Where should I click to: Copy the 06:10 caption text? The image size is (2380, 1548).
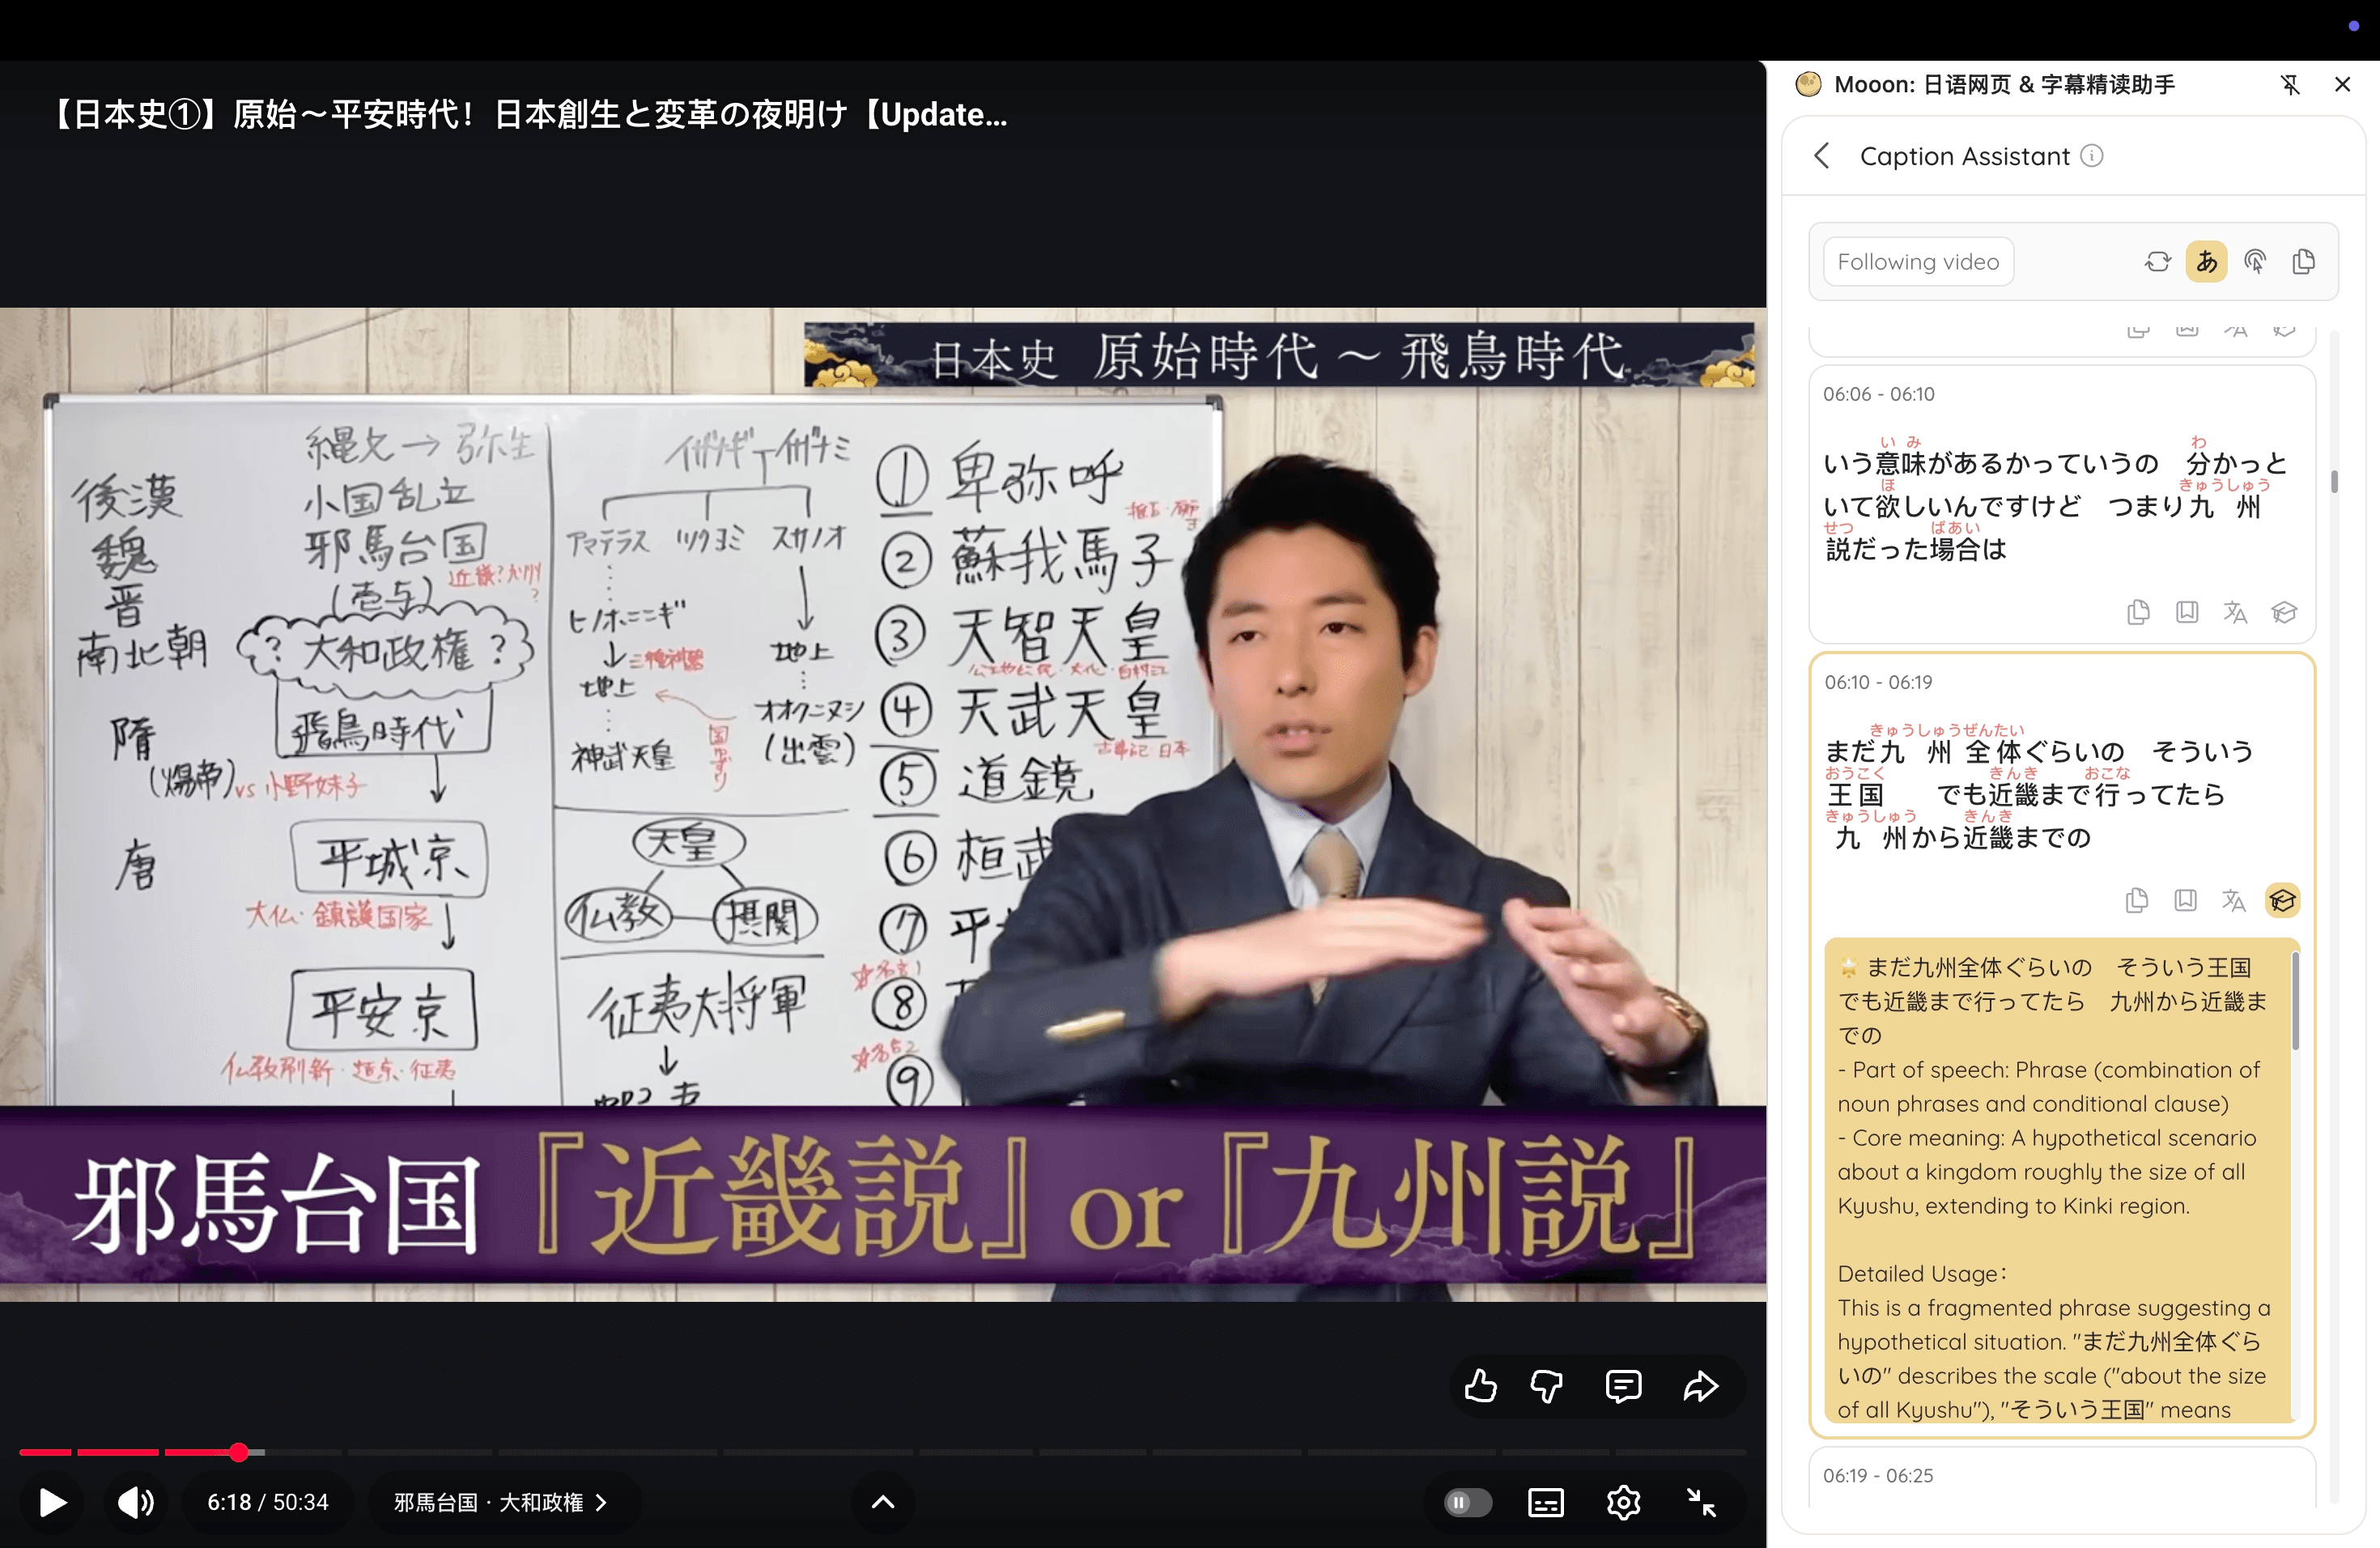tap(2138, 900)
